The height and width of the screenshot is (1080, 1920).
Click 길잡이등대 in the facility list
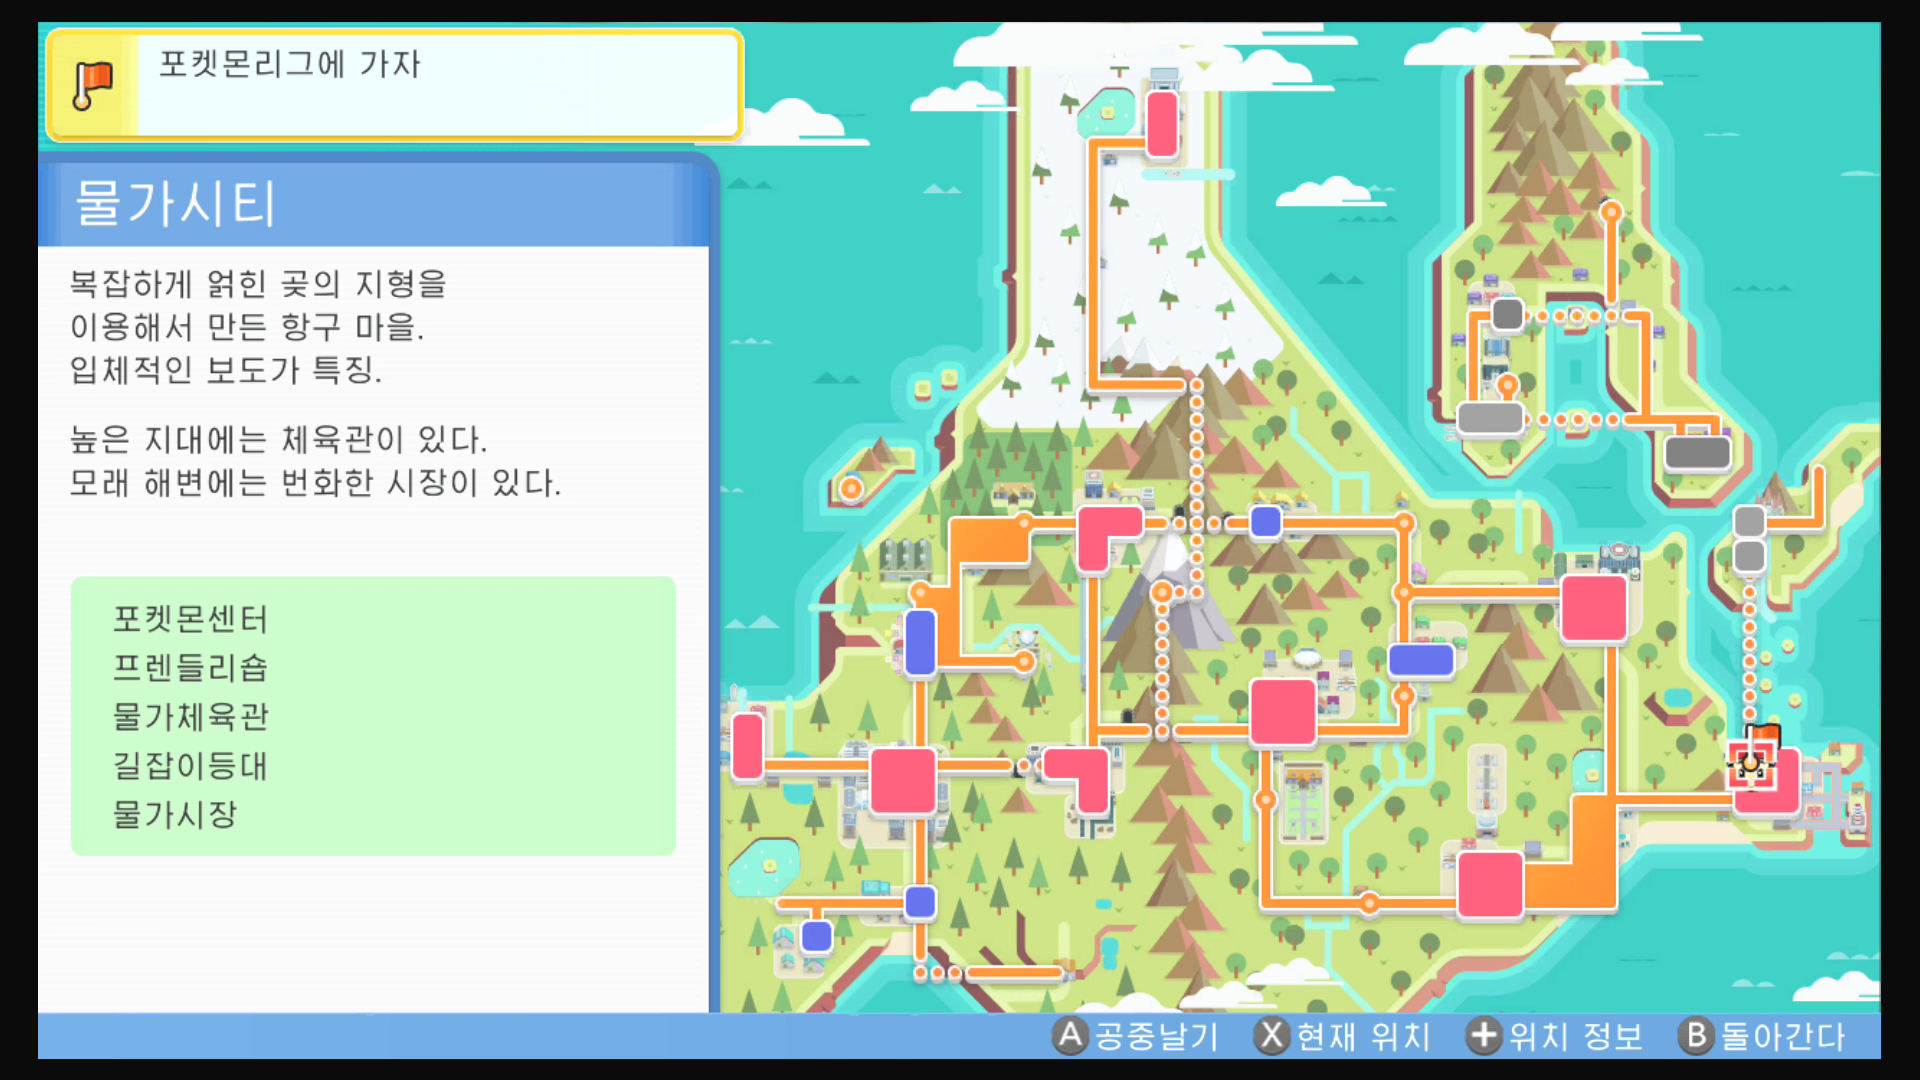190,765
